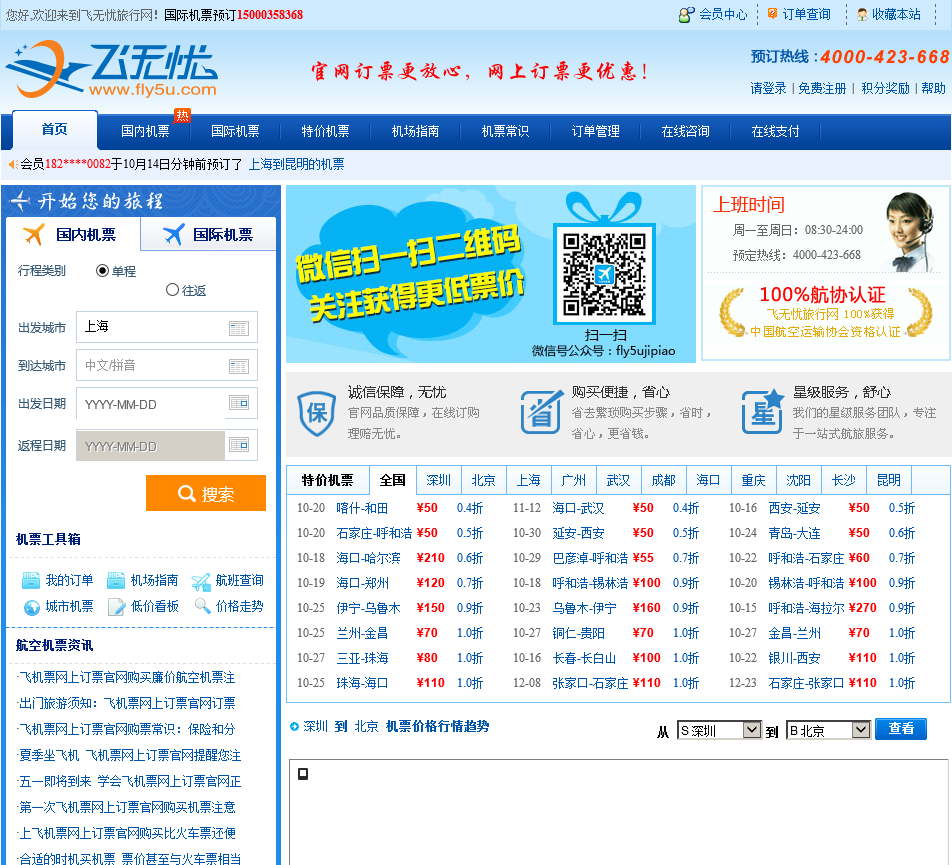Viewport: 952px width, 865px height.
Task: Open the 首页 navigation tab
Action: [55, 129]
